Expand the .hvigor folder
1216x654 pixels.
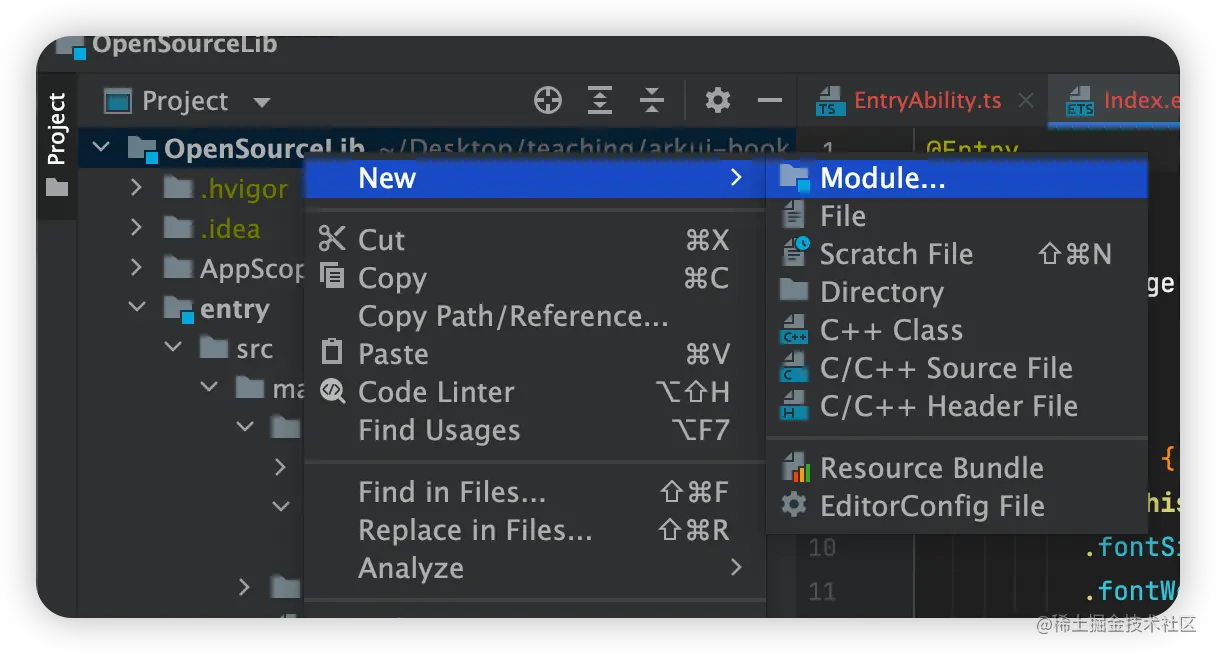click(137, 187)
